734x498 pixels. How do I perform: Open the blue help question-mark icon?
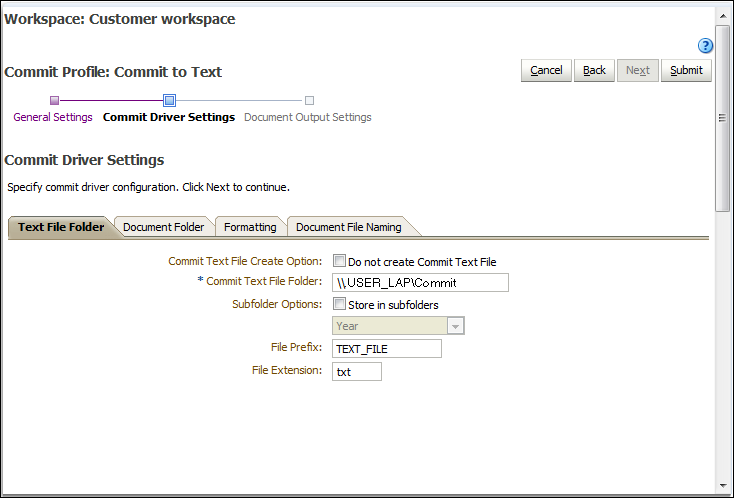pos(705,45)
